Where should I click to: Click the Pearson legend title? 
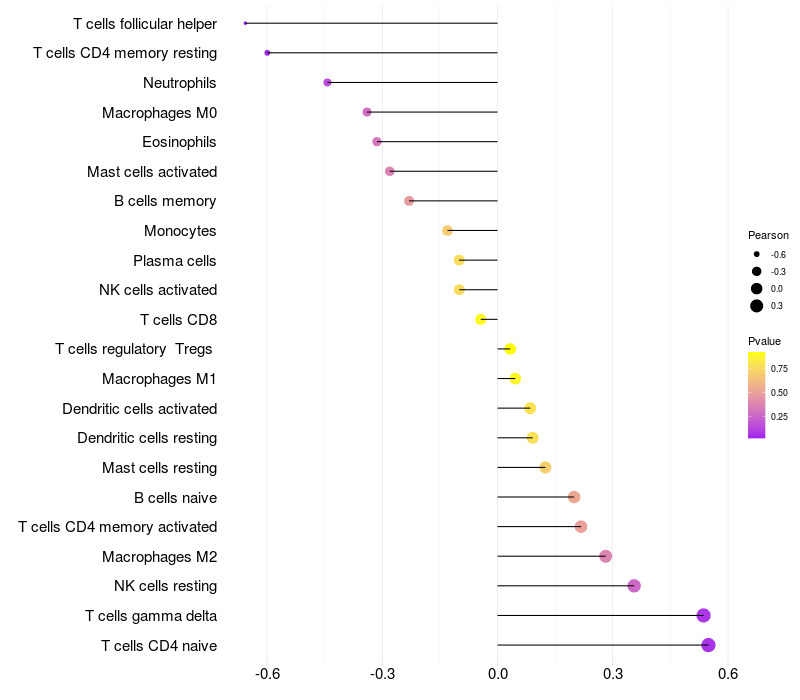coord(768,235)
